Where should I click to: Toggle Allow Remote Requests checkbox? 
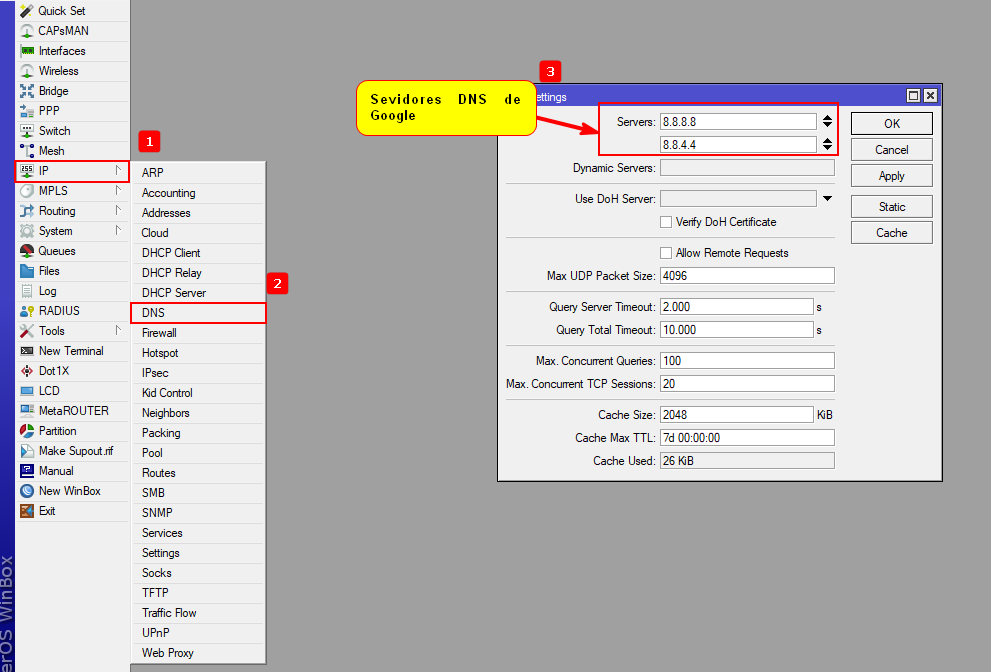coord(666,253)
